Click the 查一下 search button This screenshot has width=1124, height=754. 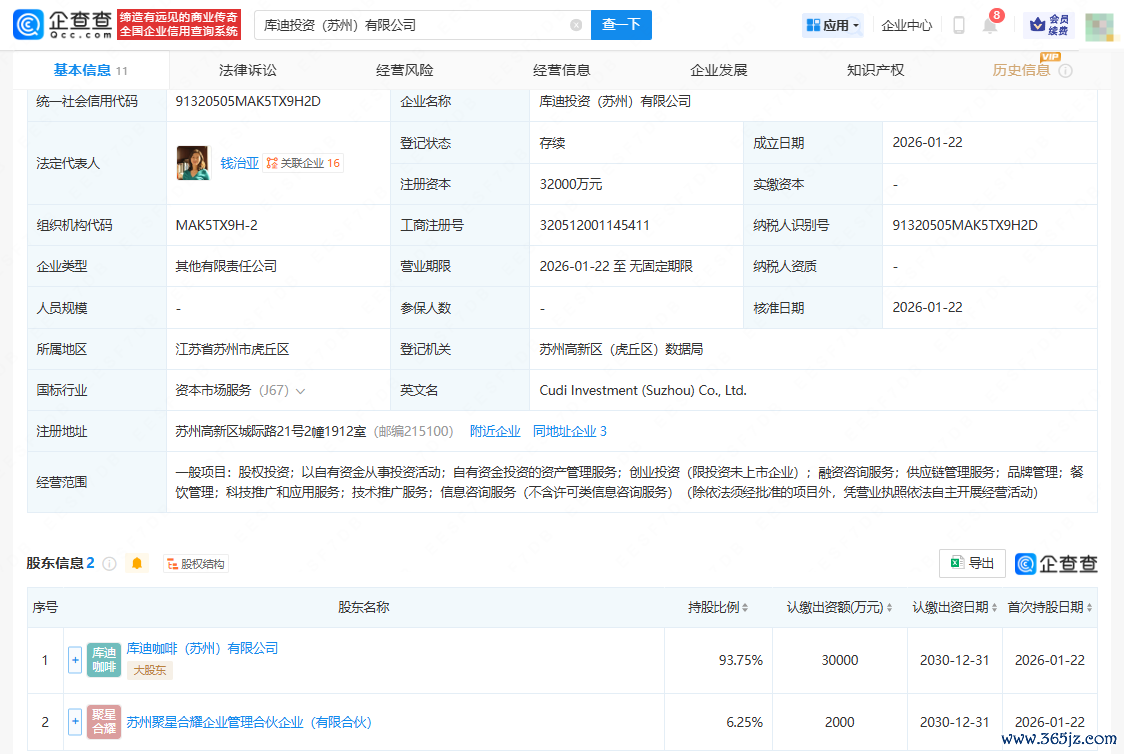click(x=621, y=25)
